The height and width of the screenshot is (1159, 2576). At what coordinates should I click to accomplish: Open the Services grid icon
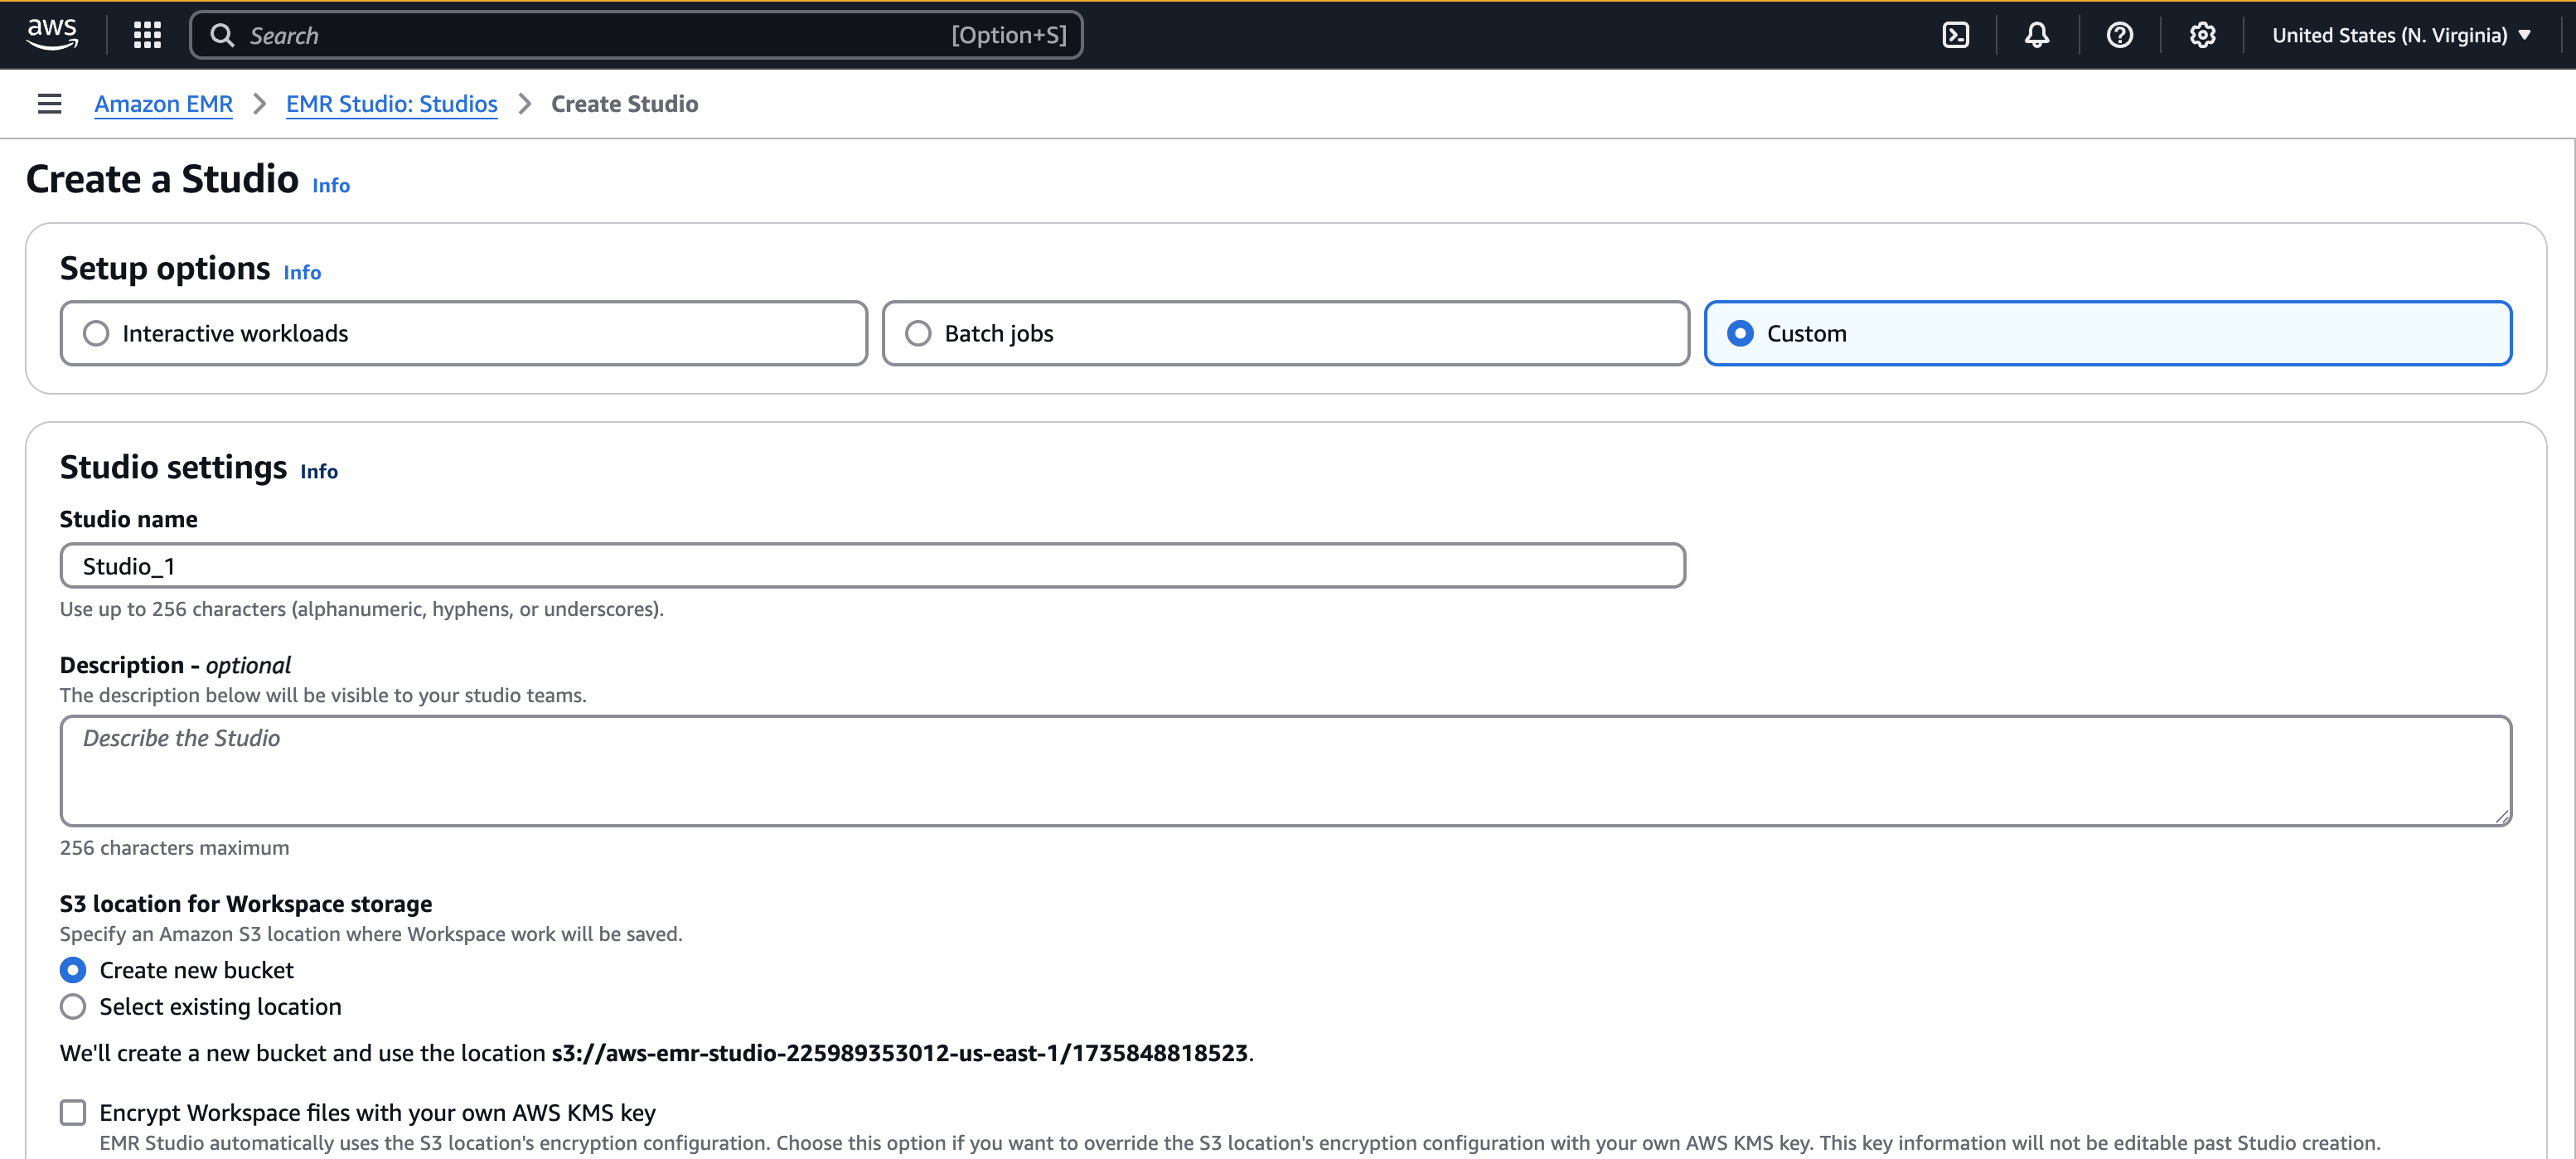[x=146, y=34]
